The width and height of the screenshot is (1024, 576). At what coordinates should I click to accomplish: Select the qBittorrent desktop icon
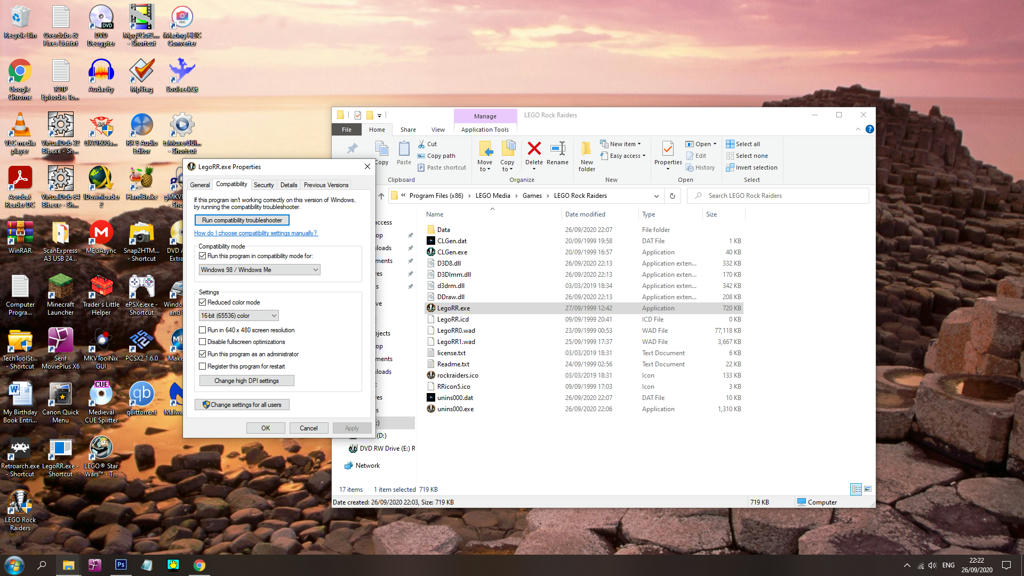pyautogui.click(x=141, y=398)
